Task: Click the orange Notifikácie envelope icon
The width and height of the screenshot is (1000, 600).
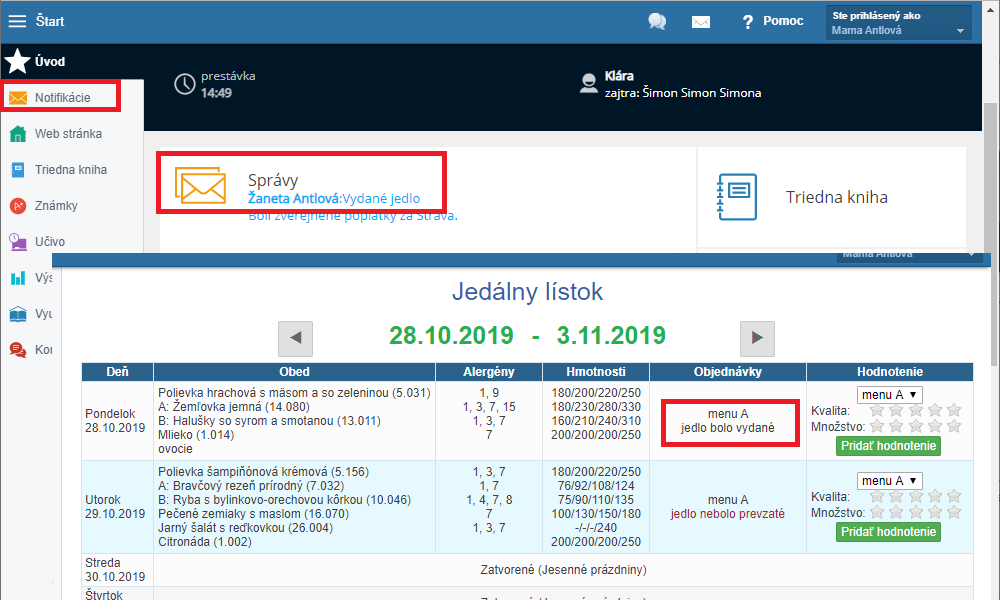Action: coord(18,98)
